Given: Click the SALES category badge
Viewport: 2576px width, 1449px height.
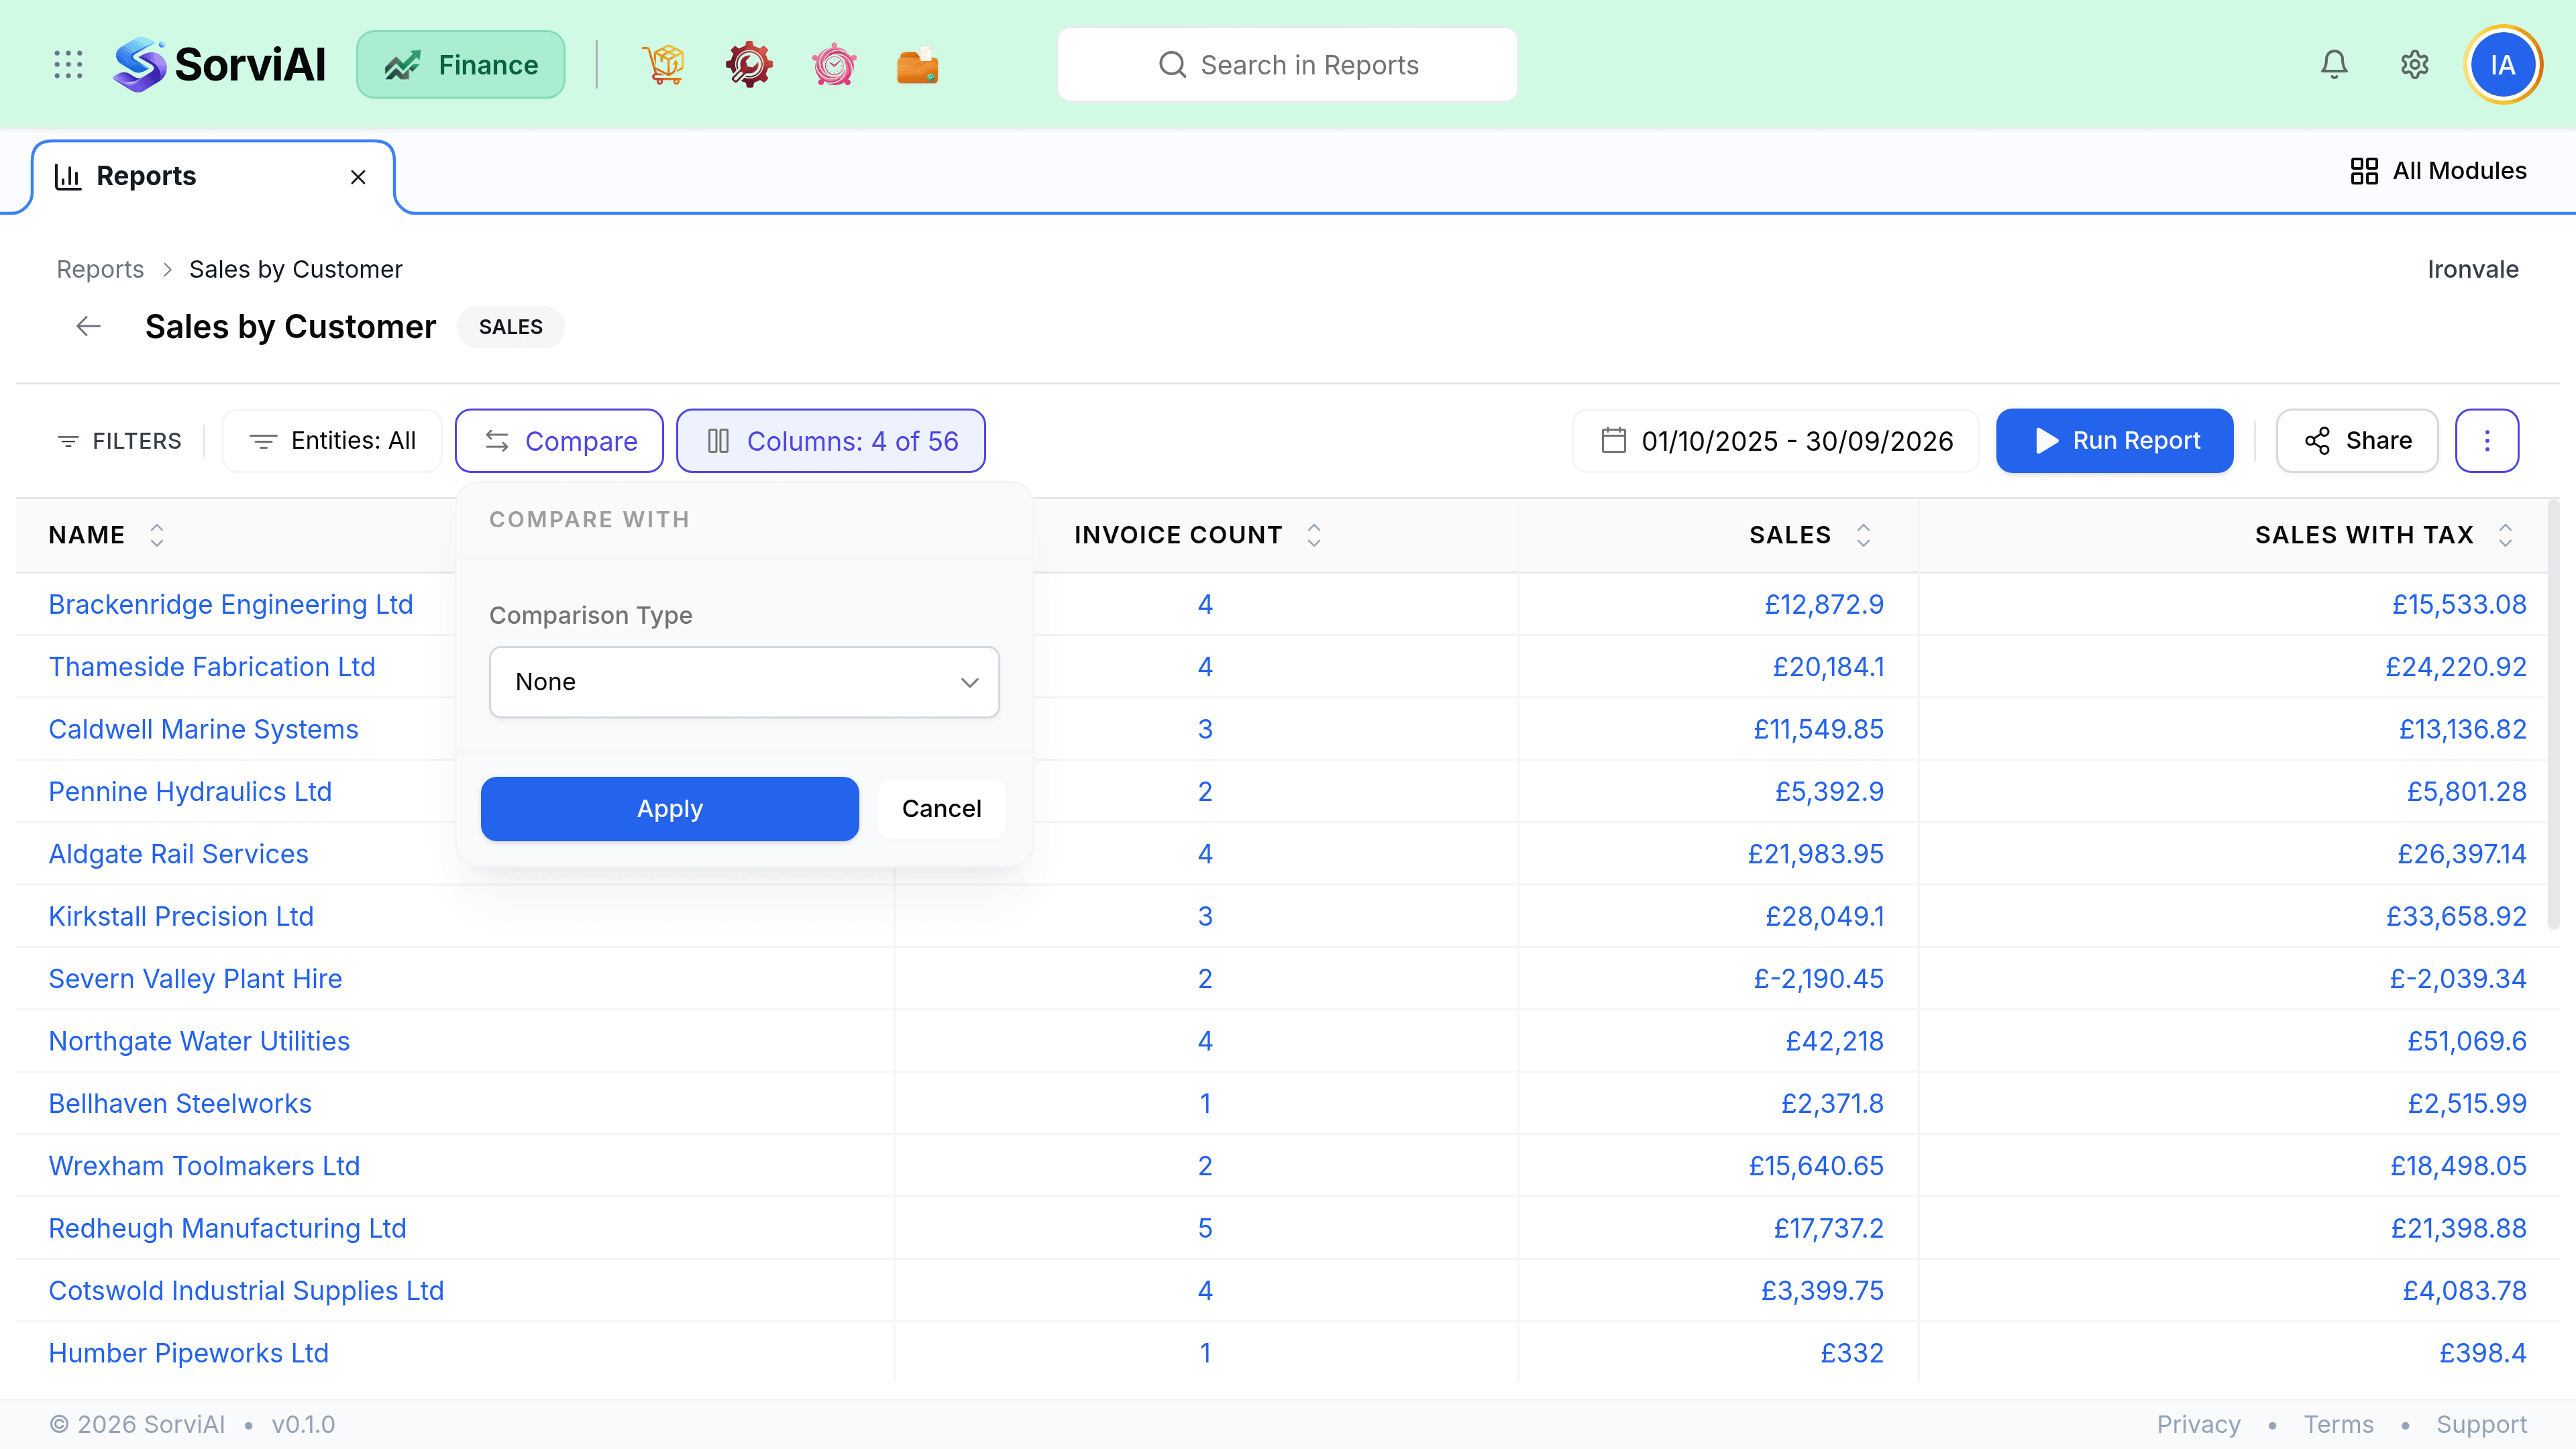Looking at the screenshot, I should (x=510, y=327).
